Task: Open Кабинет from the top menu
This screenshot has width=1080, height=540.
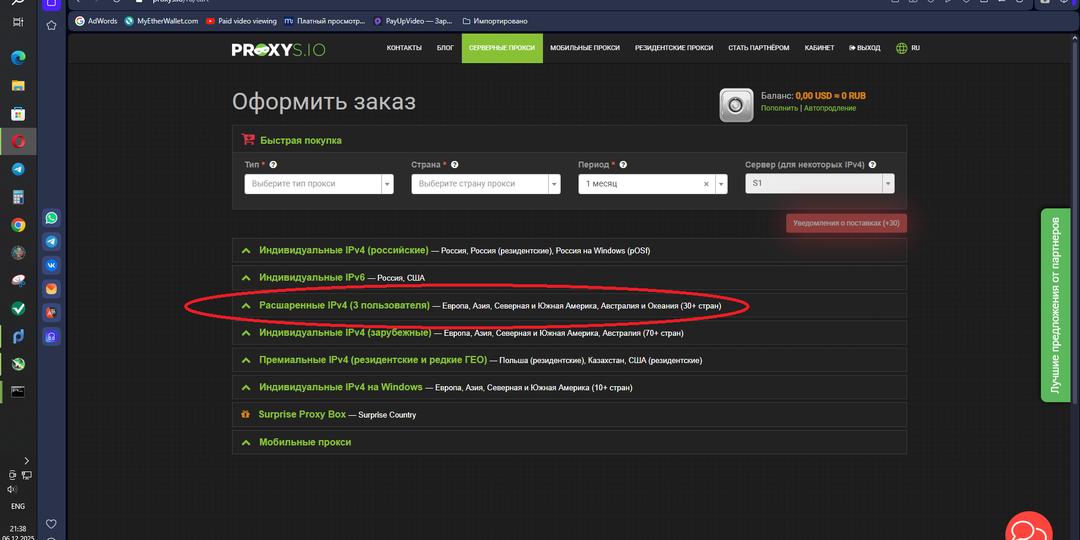Action: (x=819, y=48)
